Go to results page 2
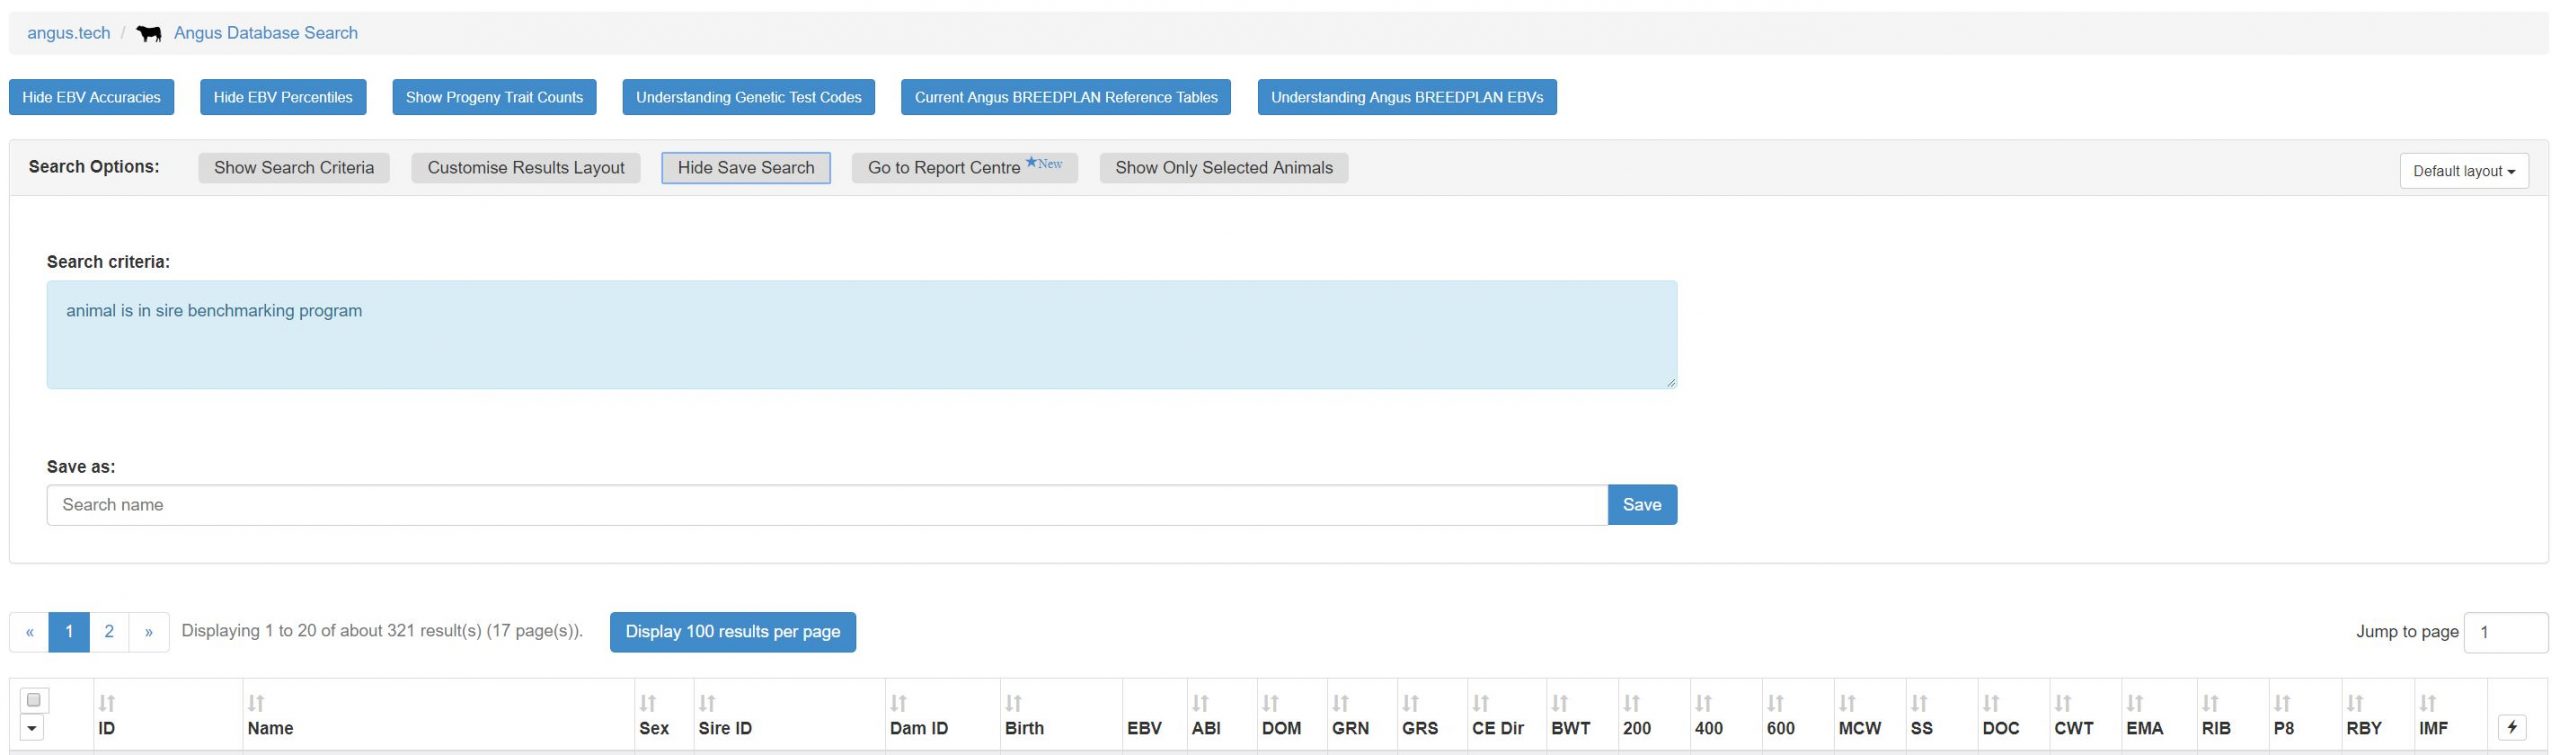Image resolution: width=2560 pixels, height=755 pixels. (109, 632)
